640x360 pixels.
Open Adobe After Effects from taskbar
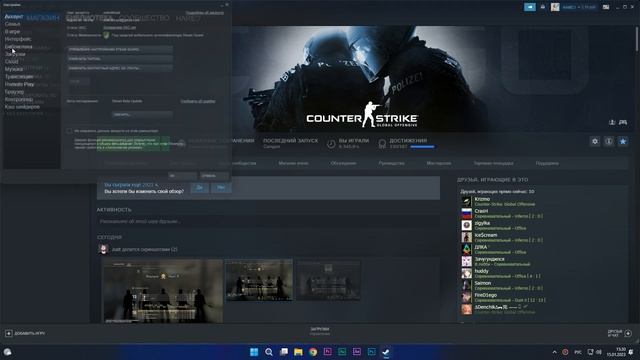tap(357, 351)
